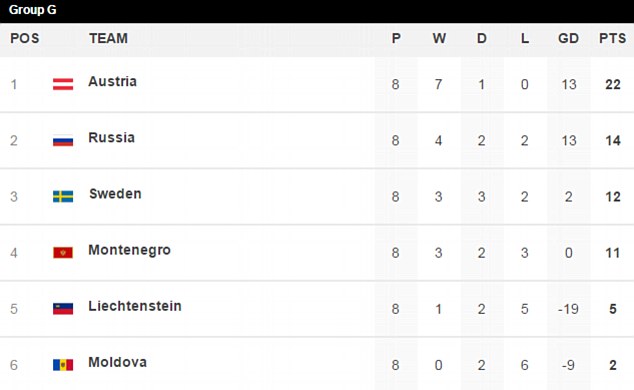Click the Group G header title
634x390 pixels.
pyautogui.click(x=32, y=10)
